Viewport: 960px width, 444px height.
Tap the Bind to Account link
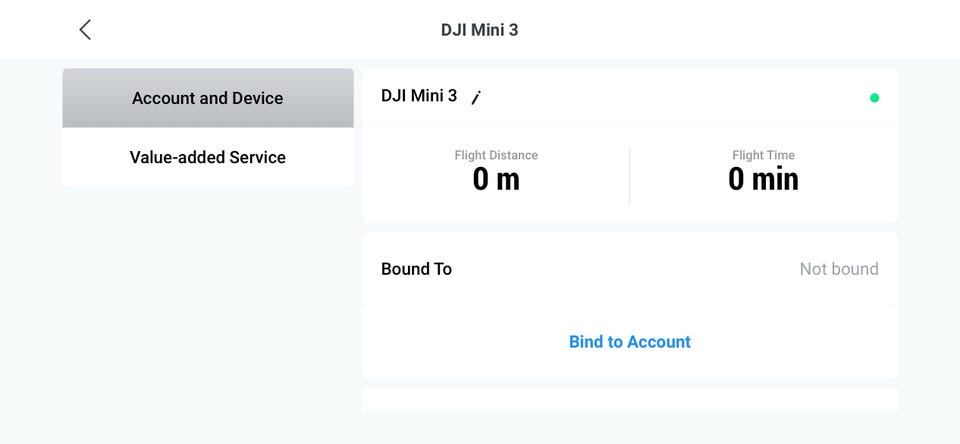(630, 342)
